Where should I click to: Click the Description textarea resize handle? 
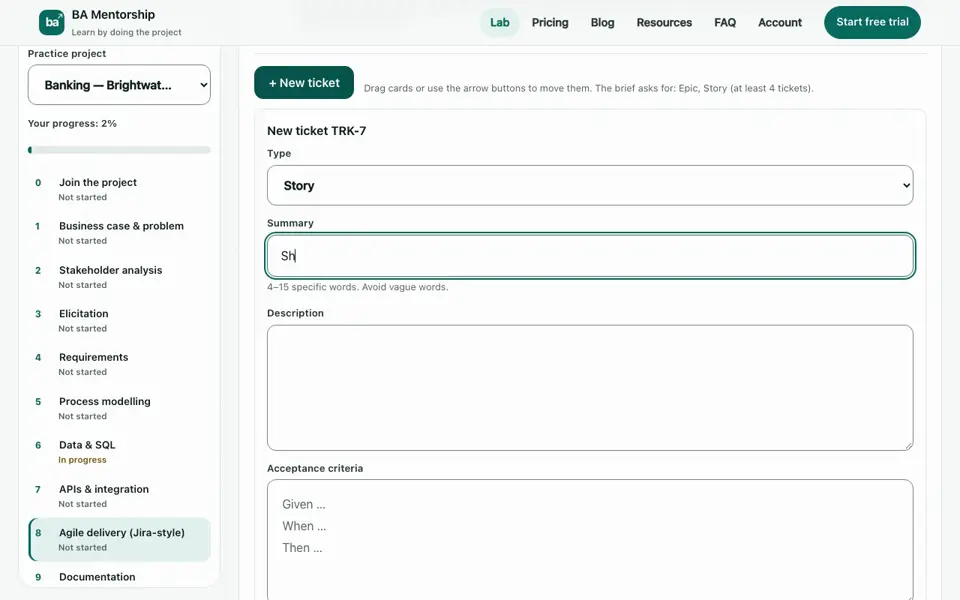coord(908,445)
